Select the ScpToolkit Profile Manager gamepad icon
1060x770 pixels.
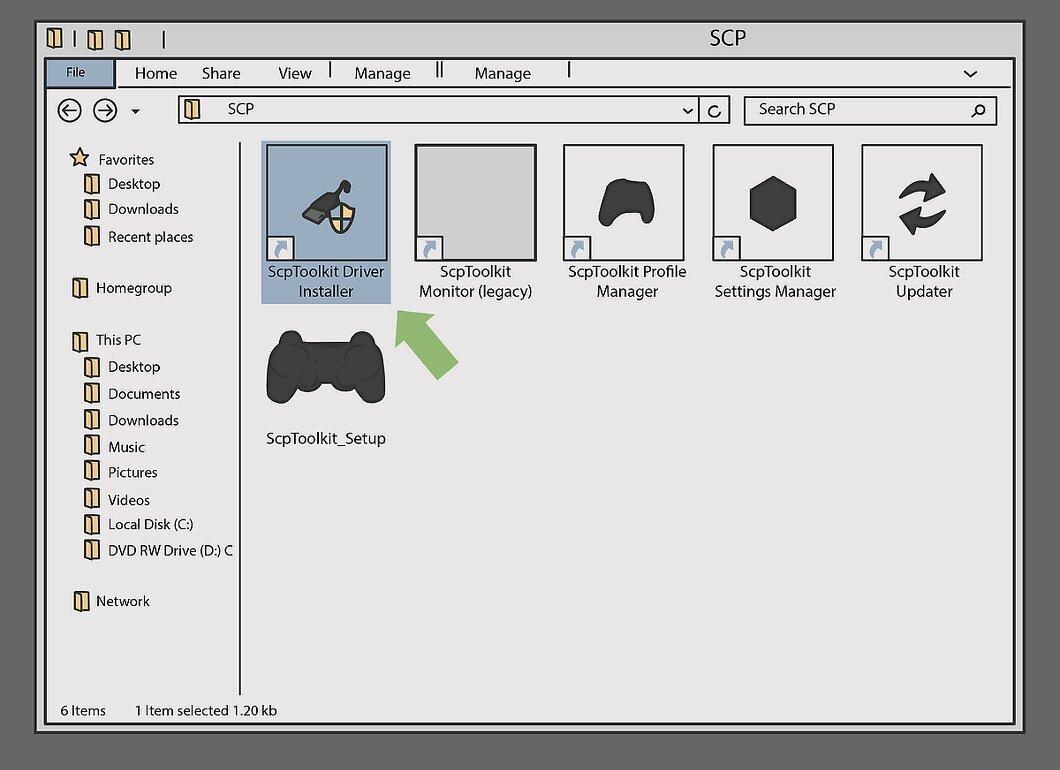point(624,203)
